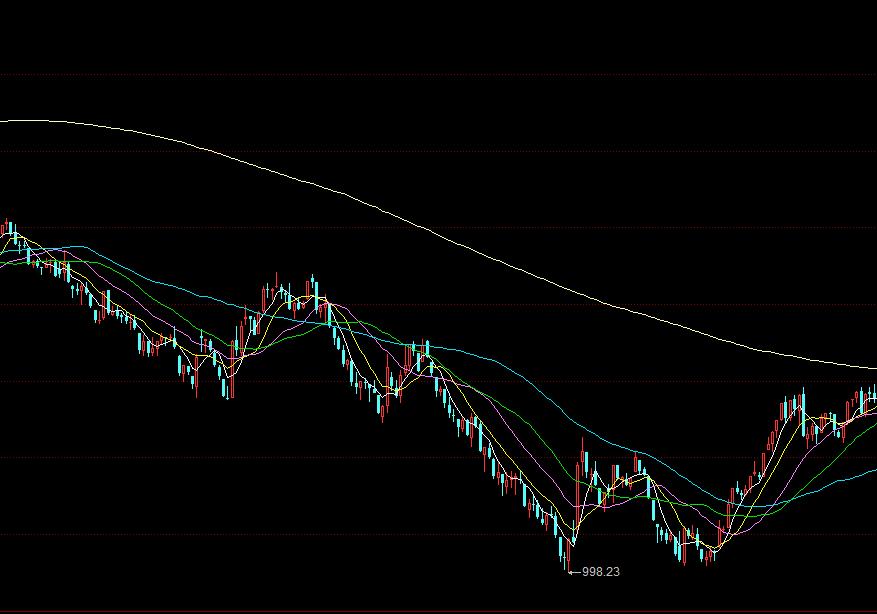
Task: Click the 998.23 low price label
Action: (601, 572)
